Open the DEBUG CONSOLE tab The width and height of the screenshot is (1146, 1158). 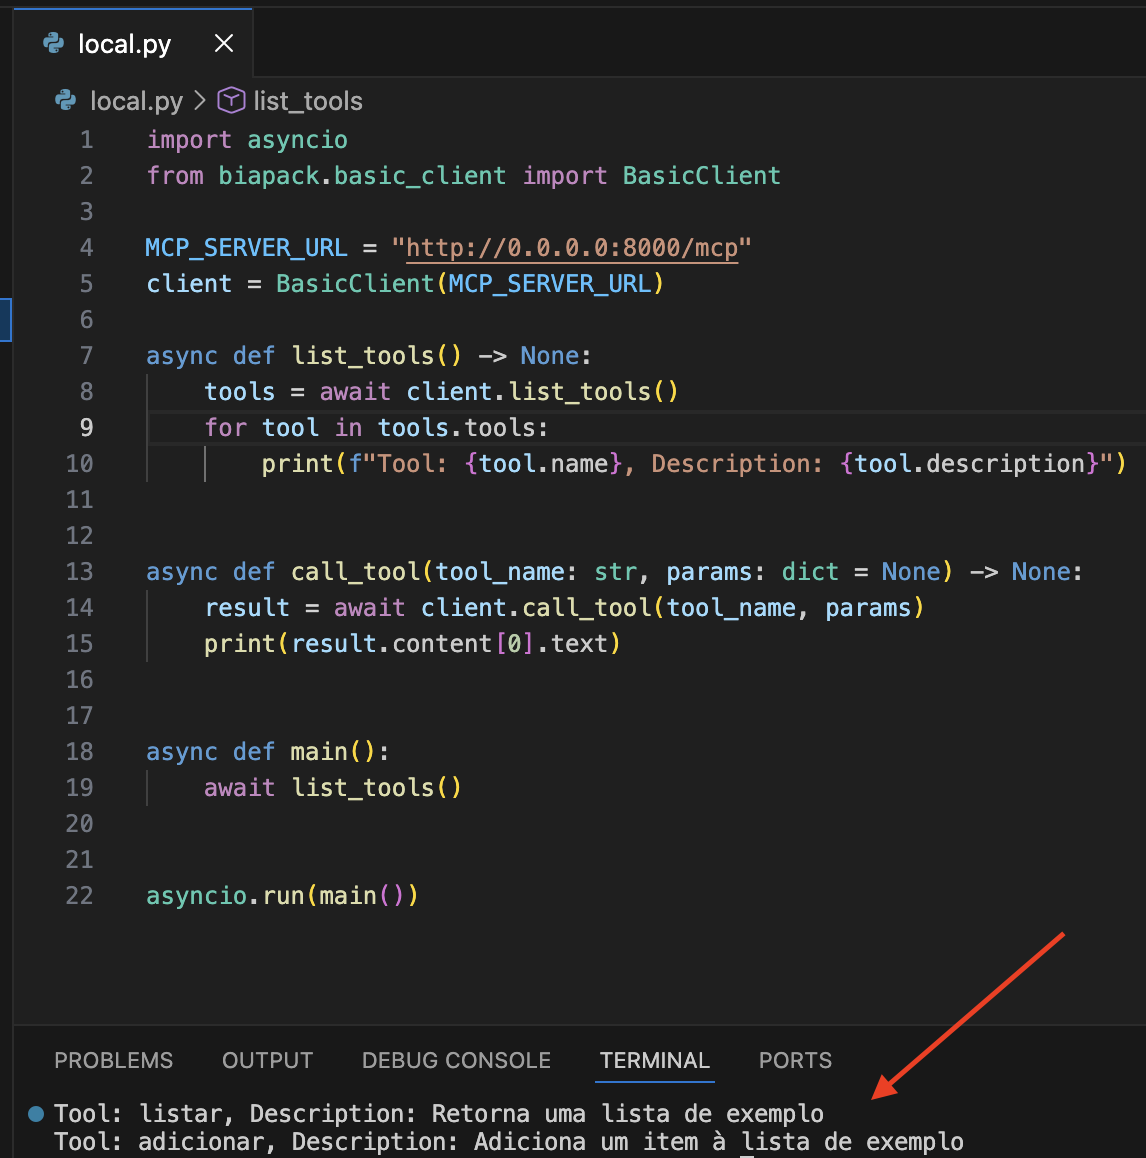[x=456, y=1061]
